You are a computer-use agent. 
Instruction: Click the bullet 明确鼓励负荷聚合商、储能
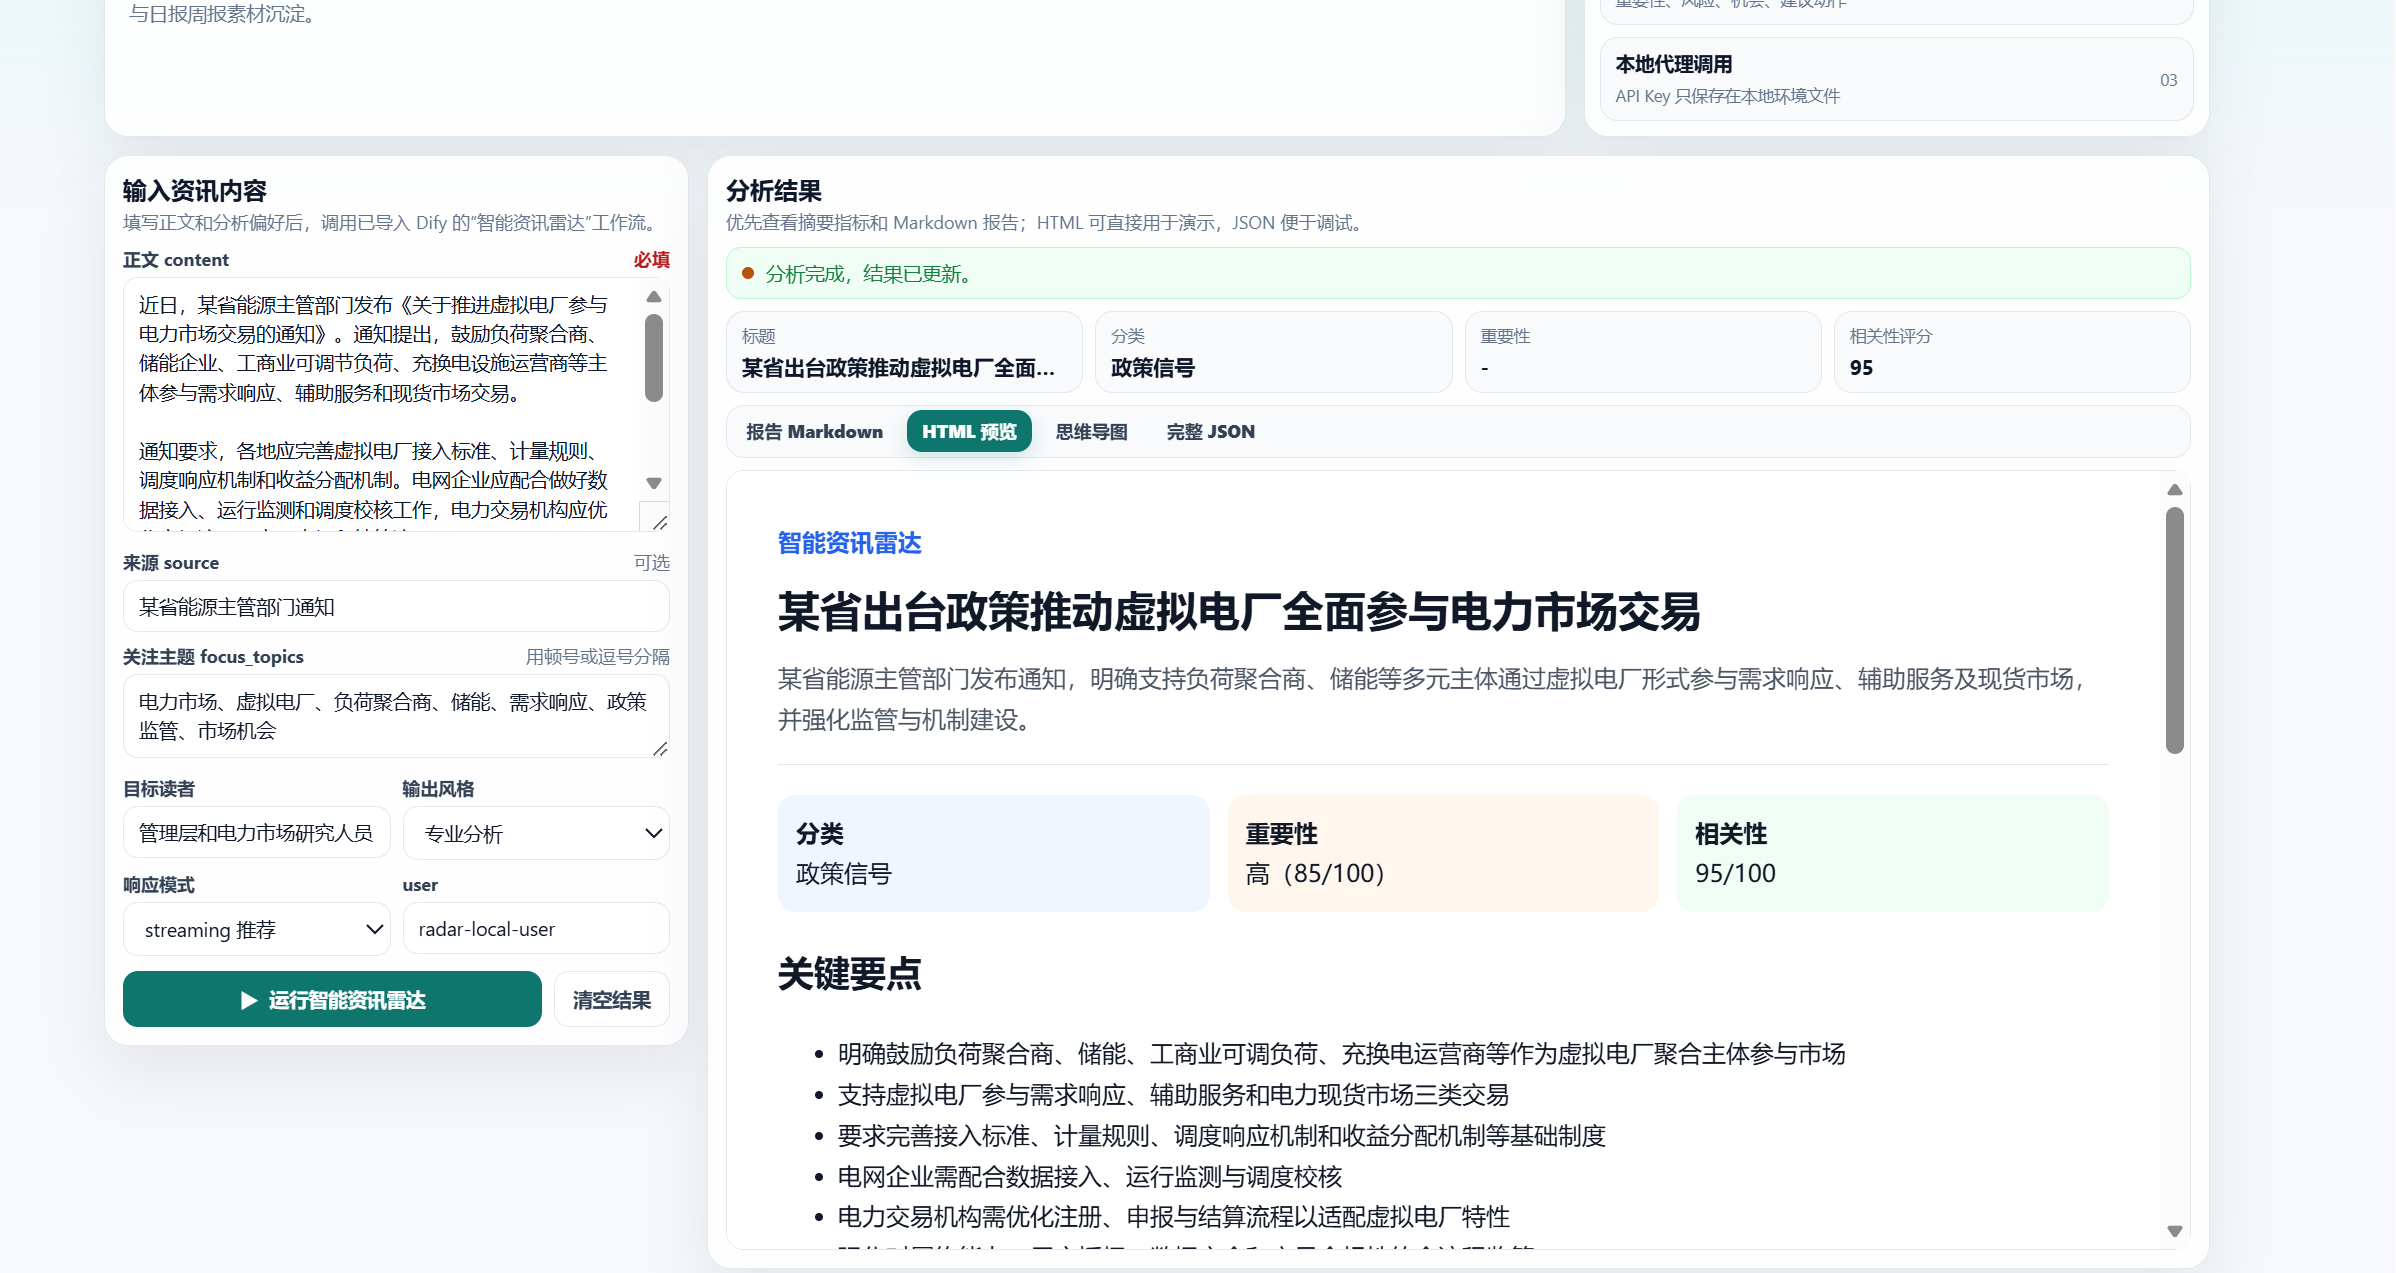click(1341, 1054)
